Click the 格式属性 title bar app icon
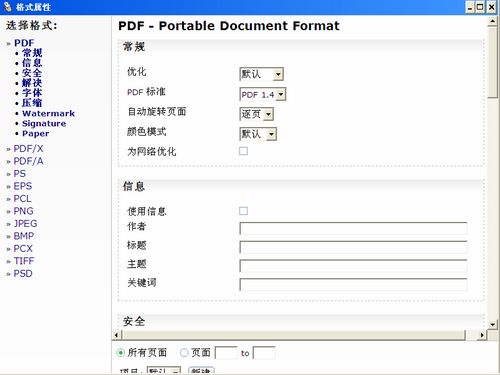 7,7
